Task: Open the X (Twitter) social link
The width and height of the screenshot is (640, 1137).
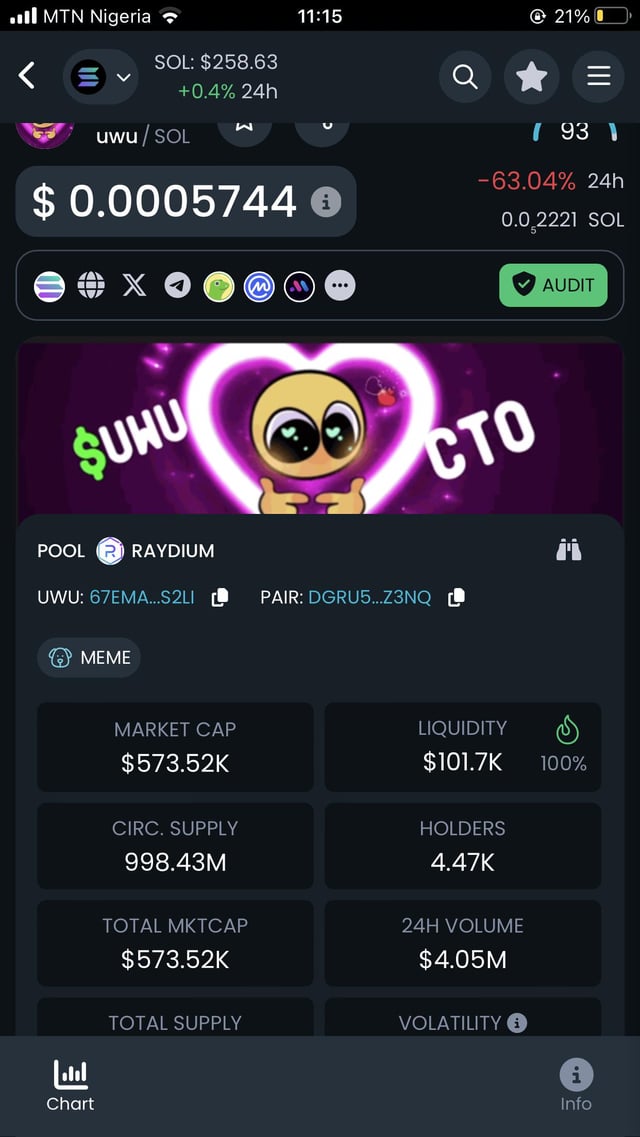Action: point(134,286)
